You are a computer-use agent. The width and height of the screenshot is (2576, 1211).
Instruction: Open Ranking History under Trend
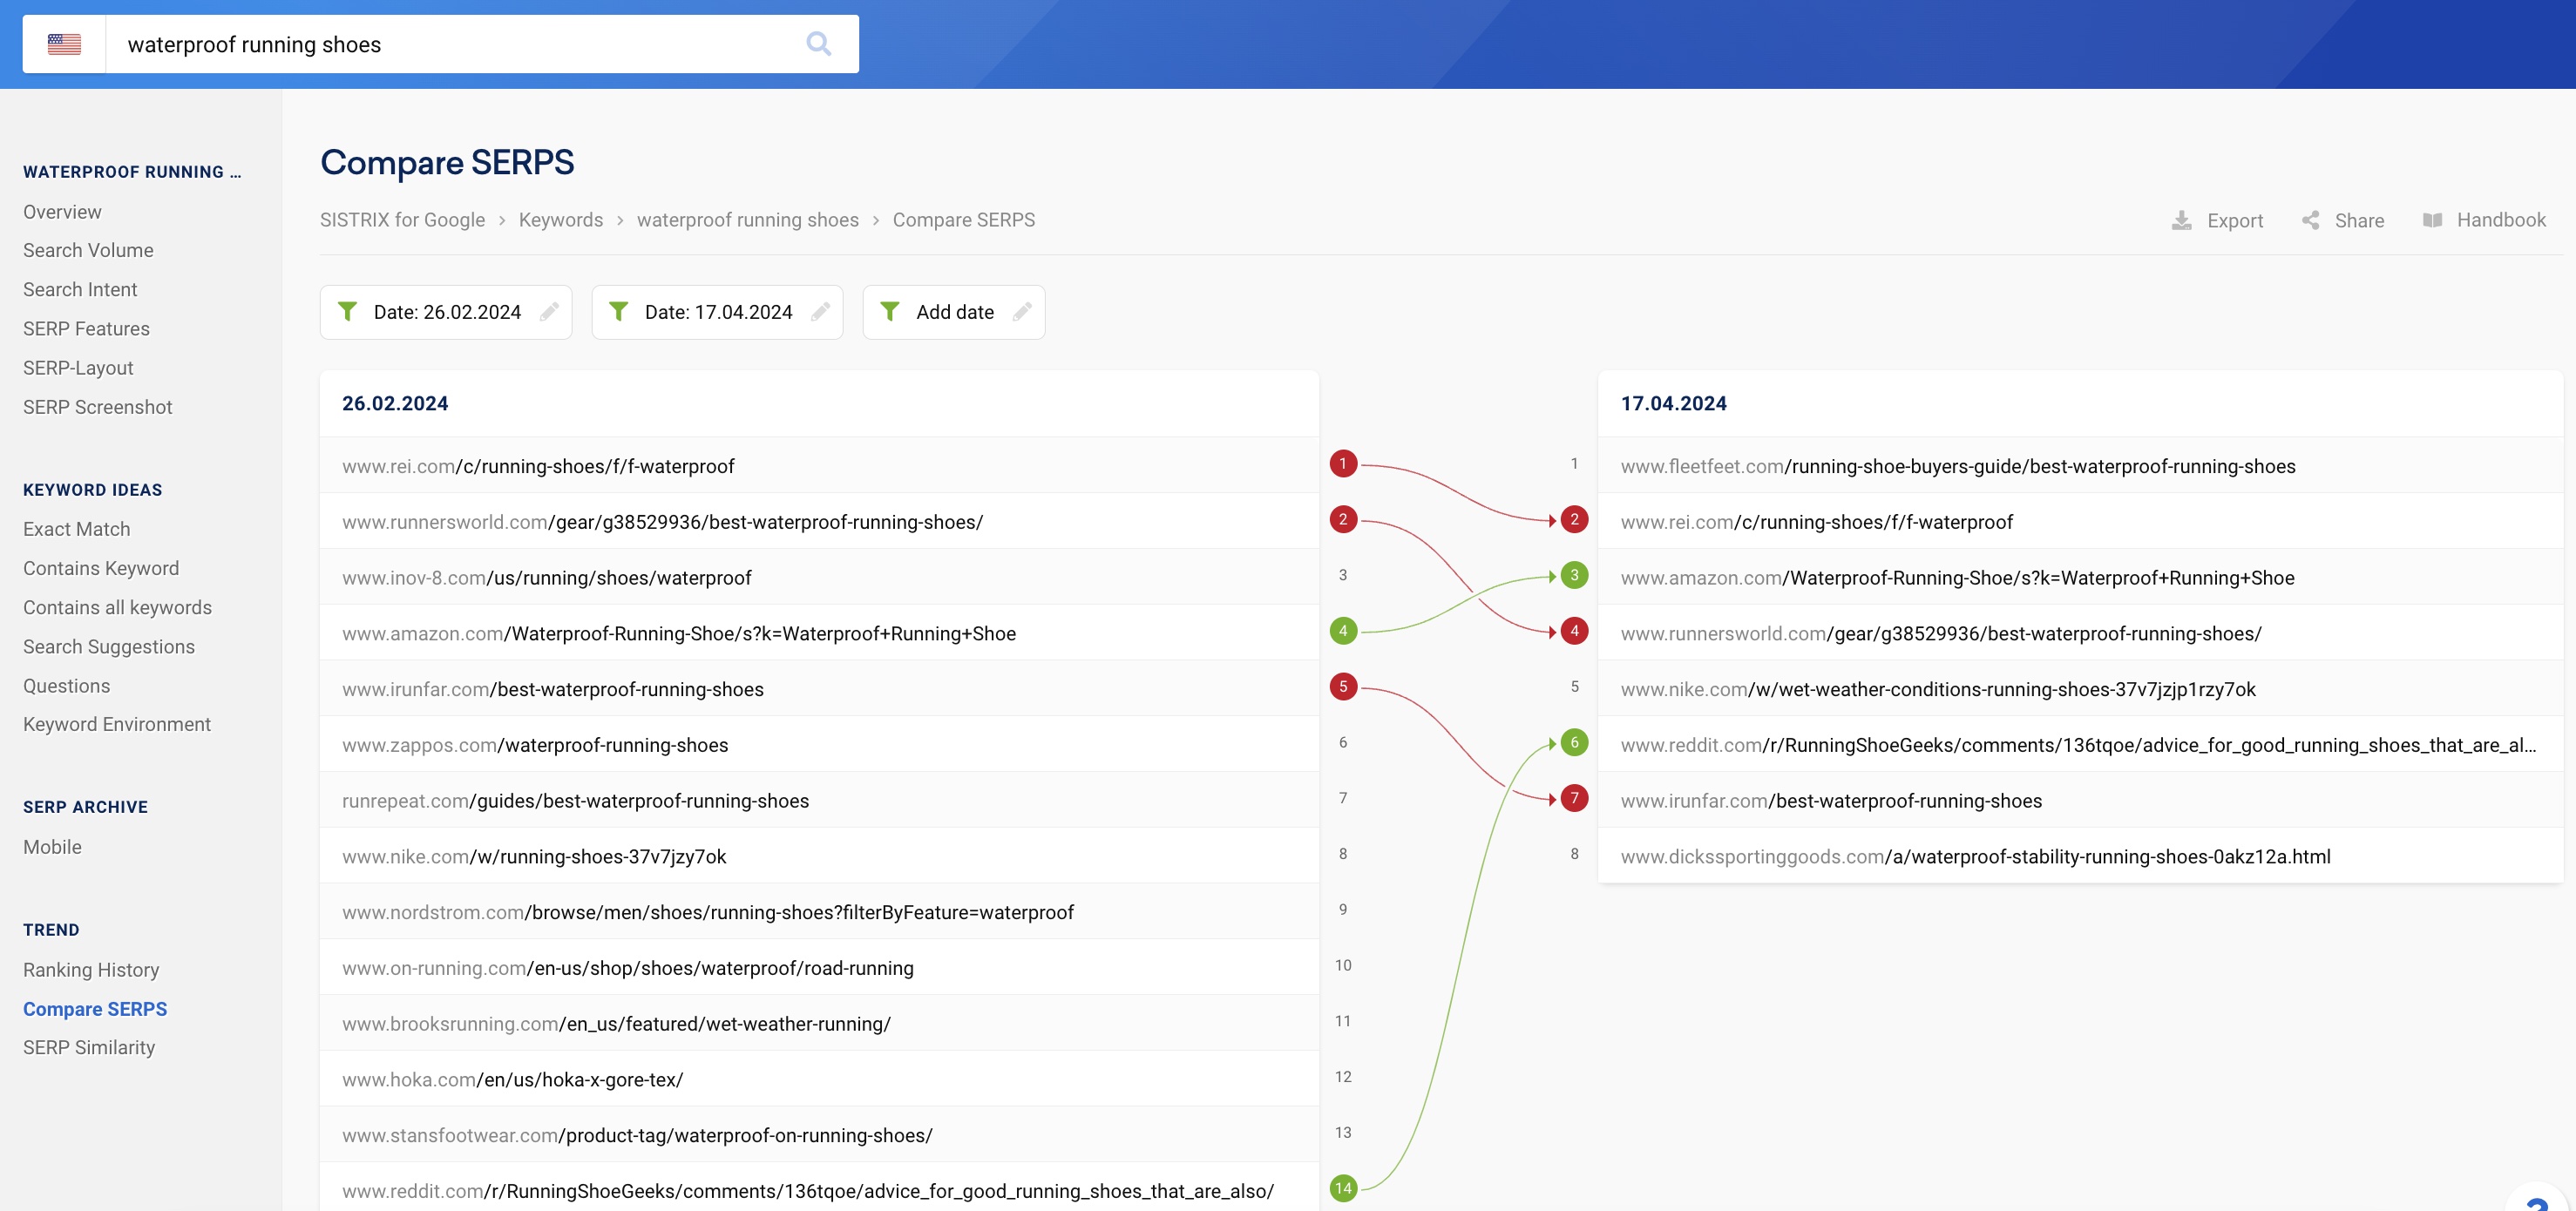click(91, 970)
